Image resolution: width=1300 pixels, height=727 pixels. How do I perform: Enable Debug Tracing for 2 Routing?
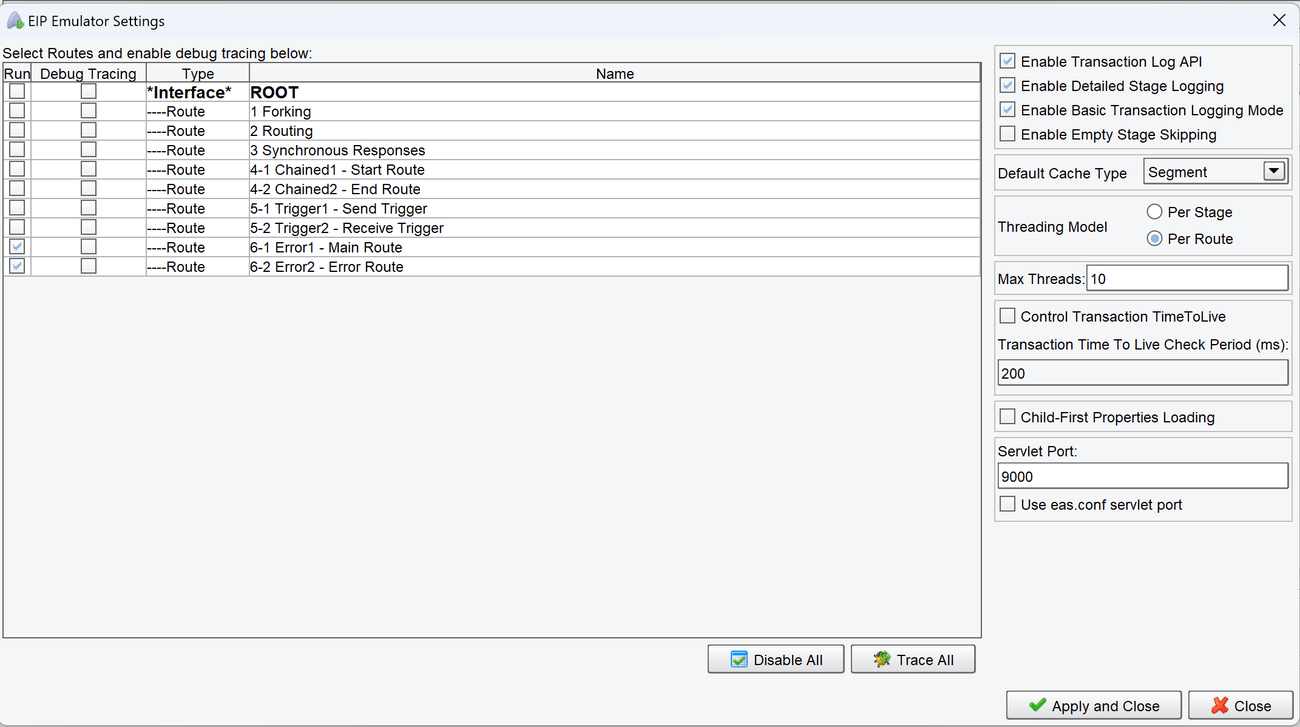(89, 130)
